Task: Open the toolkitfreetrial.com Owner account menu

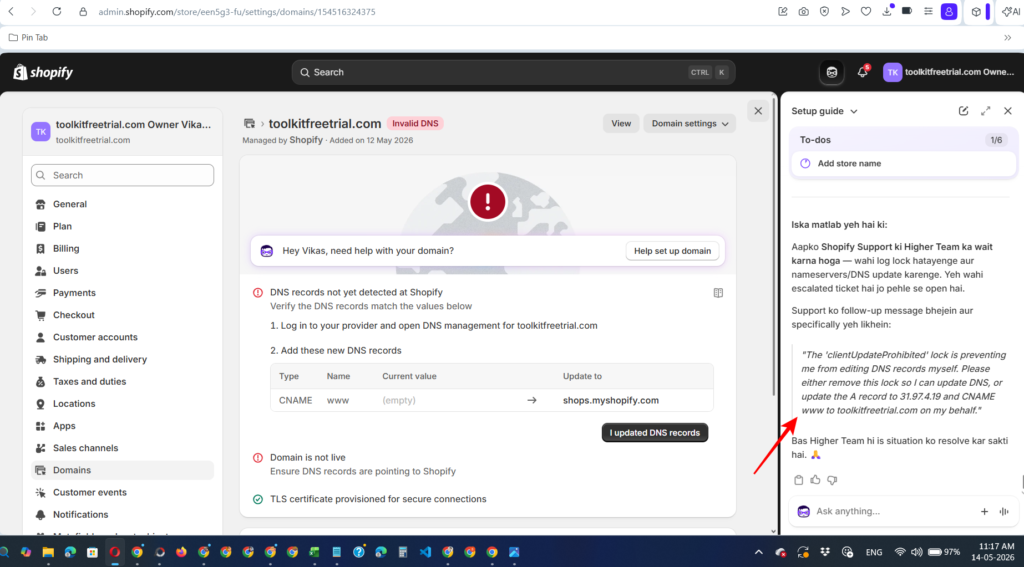Action: pos(949,73)
